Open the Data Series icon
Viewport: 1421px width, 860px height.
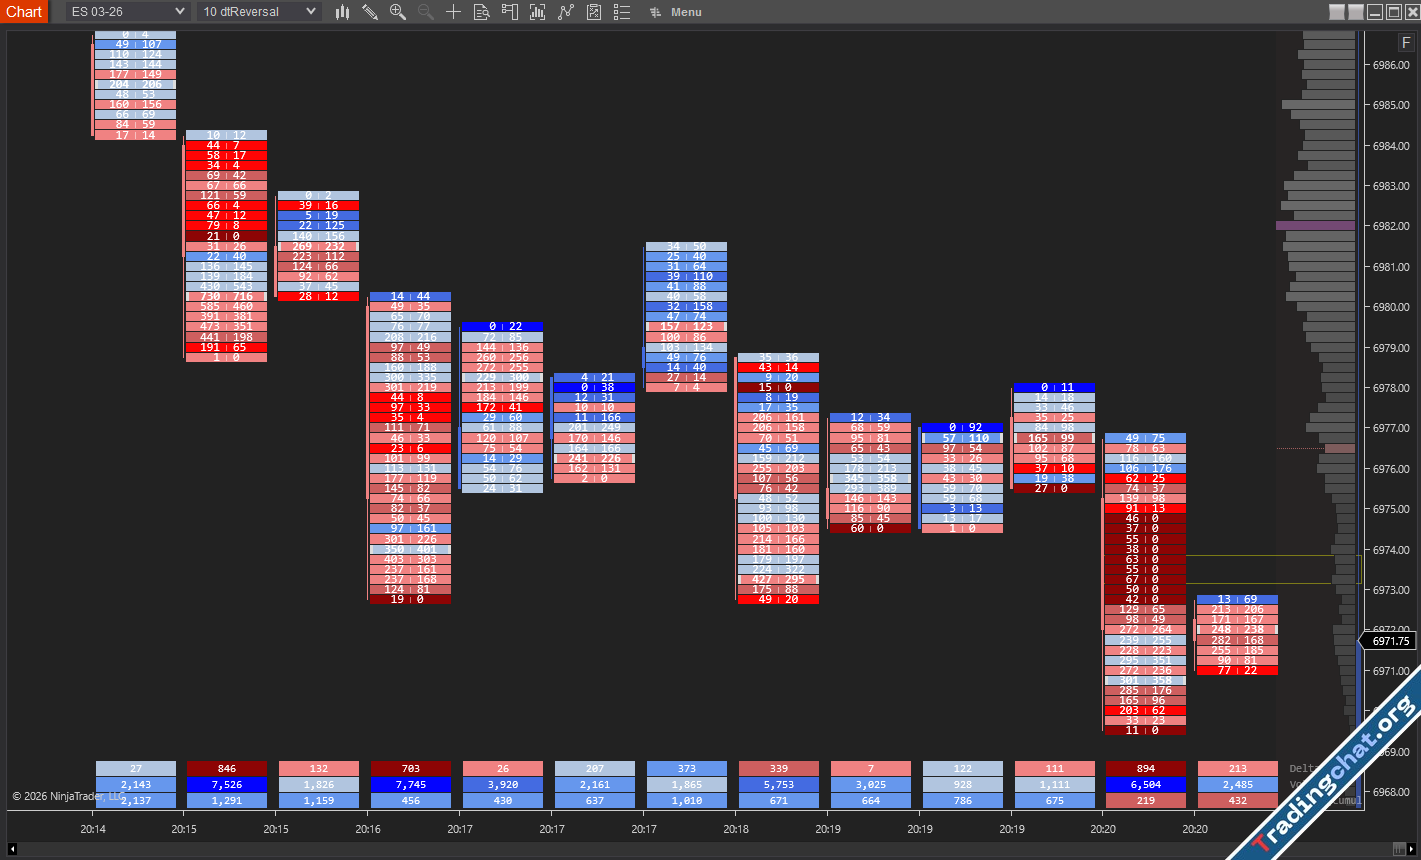click(x=538, y=12)
